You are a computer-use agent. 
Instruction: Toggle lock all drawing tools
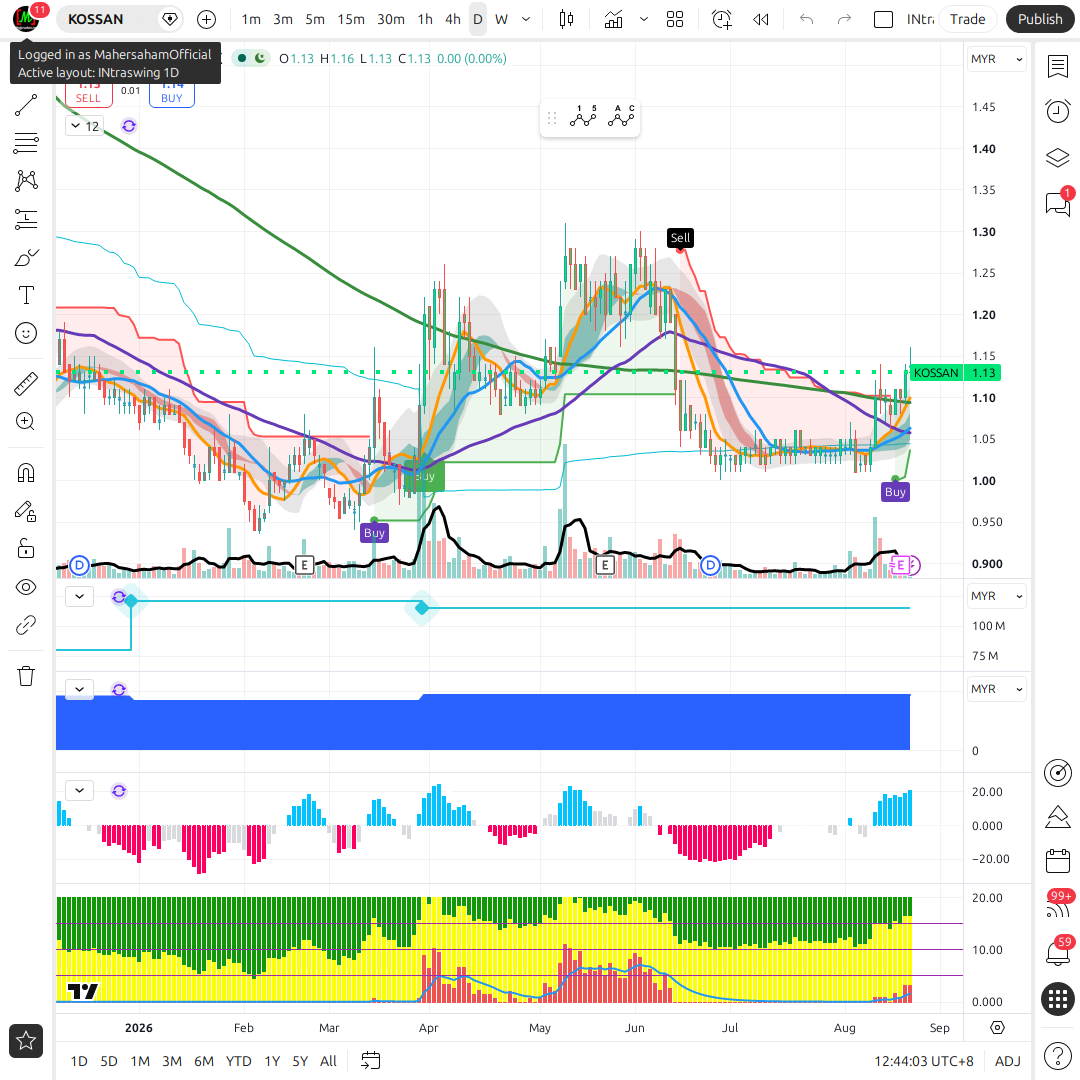click(26, 549)
